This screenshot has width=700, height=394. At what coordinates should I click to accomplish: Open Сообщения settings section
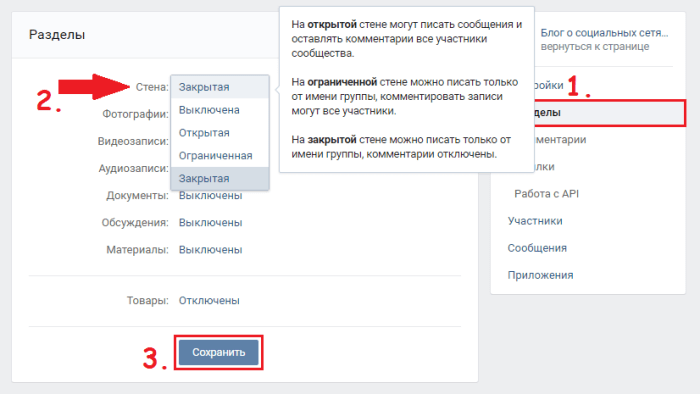[537, 248]
